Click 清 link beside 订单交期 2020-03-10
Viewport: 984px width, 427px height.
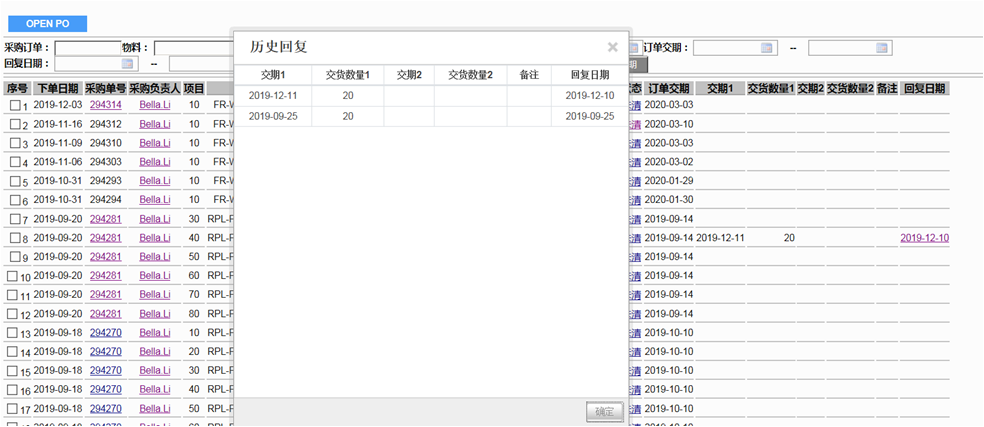(x=636, y=124)
